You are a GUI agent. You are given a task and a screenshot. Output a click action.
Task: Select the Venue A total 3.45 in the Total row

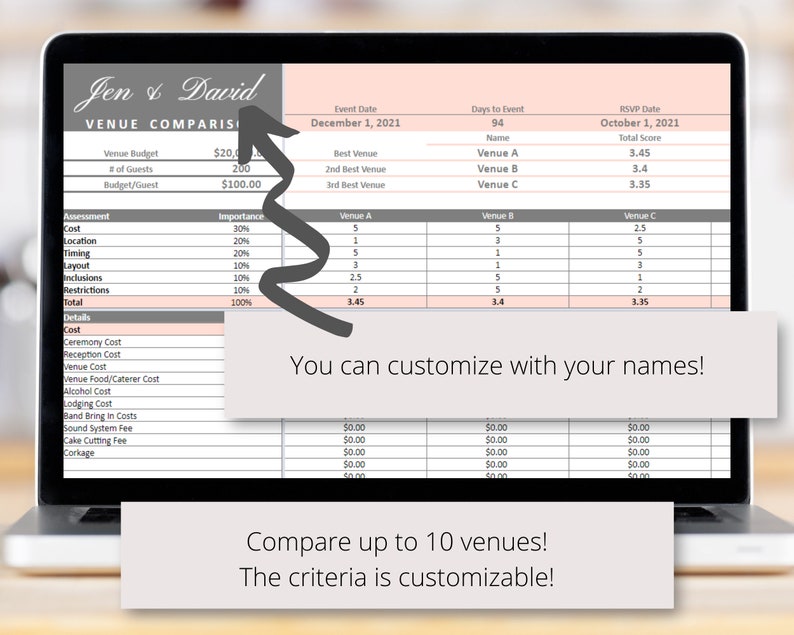[355, 302]
